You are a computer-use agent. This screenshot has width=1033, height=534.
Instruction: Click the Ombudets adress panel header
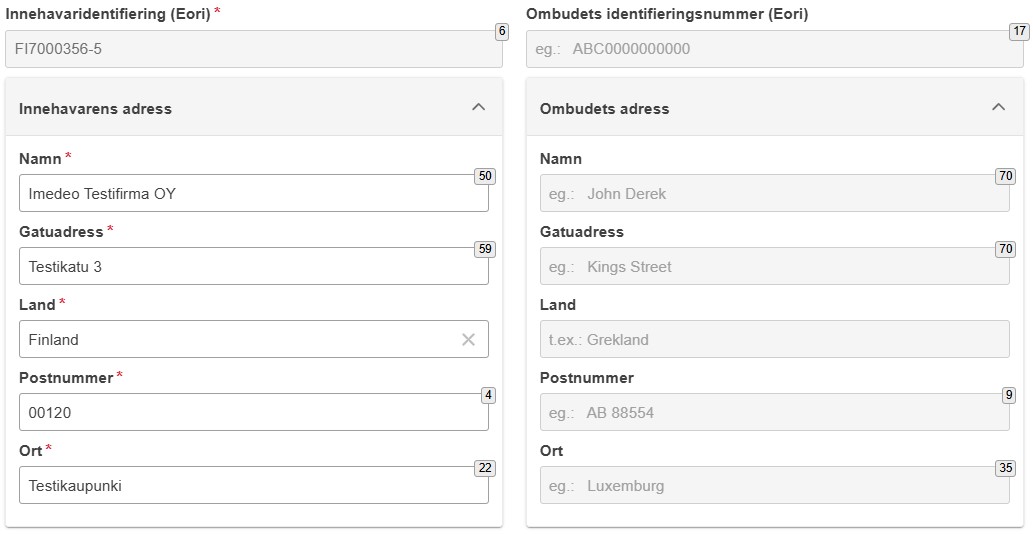(775, 107)
